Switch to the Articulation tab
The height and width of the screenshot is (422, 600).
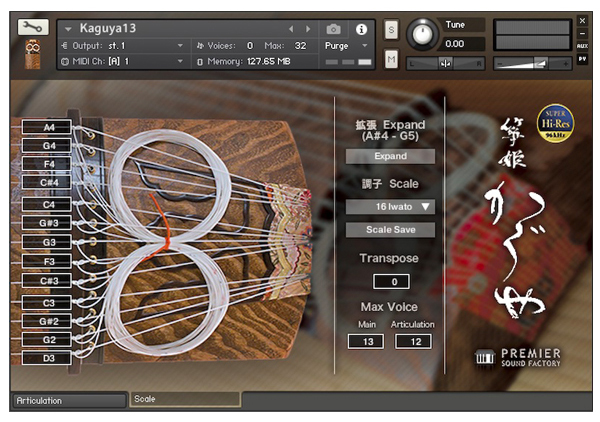69,400
